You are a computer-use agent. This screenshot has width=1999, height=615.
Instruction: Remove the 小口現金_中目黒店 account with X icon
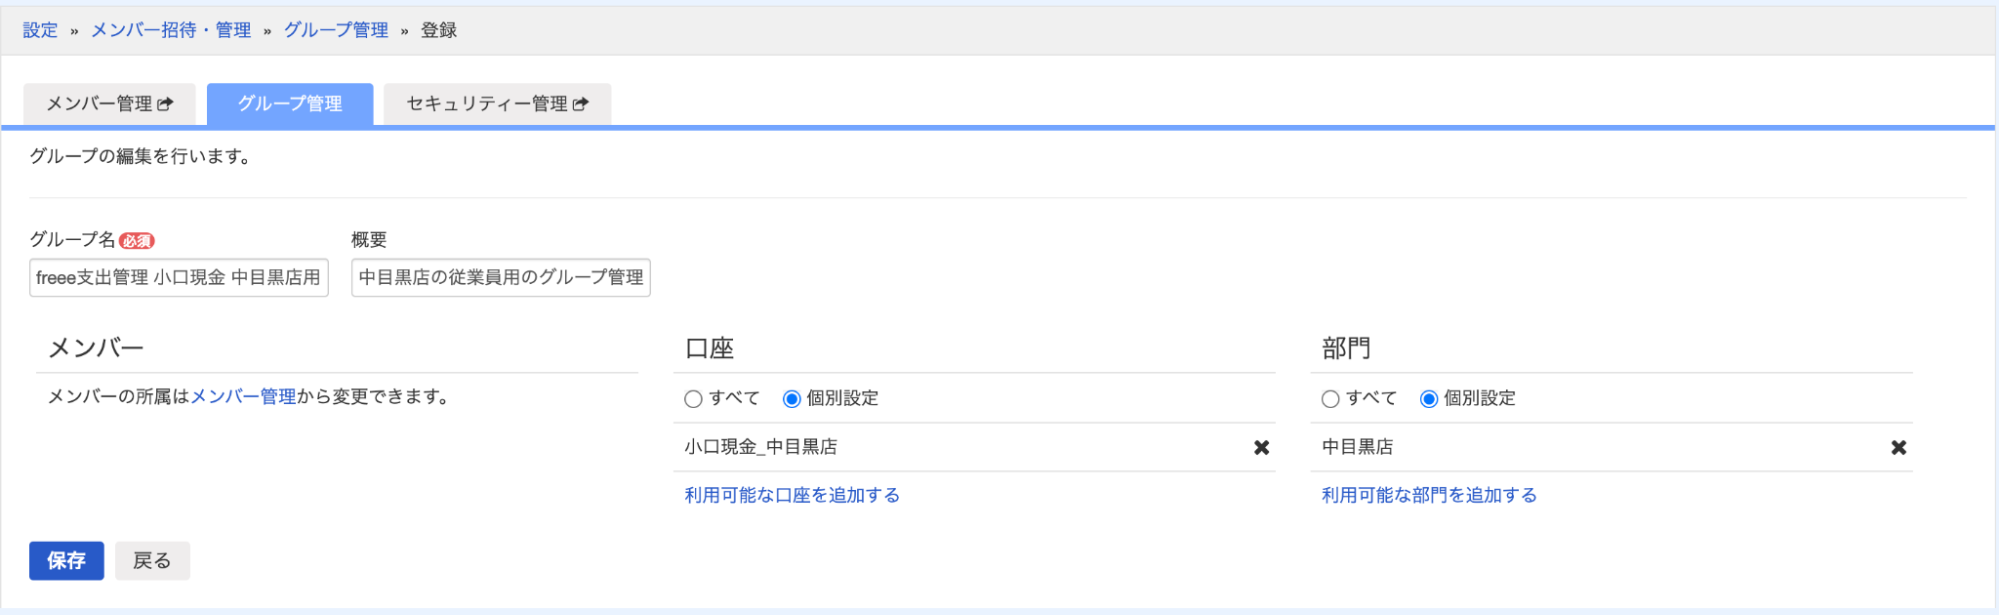point(1262,448)
